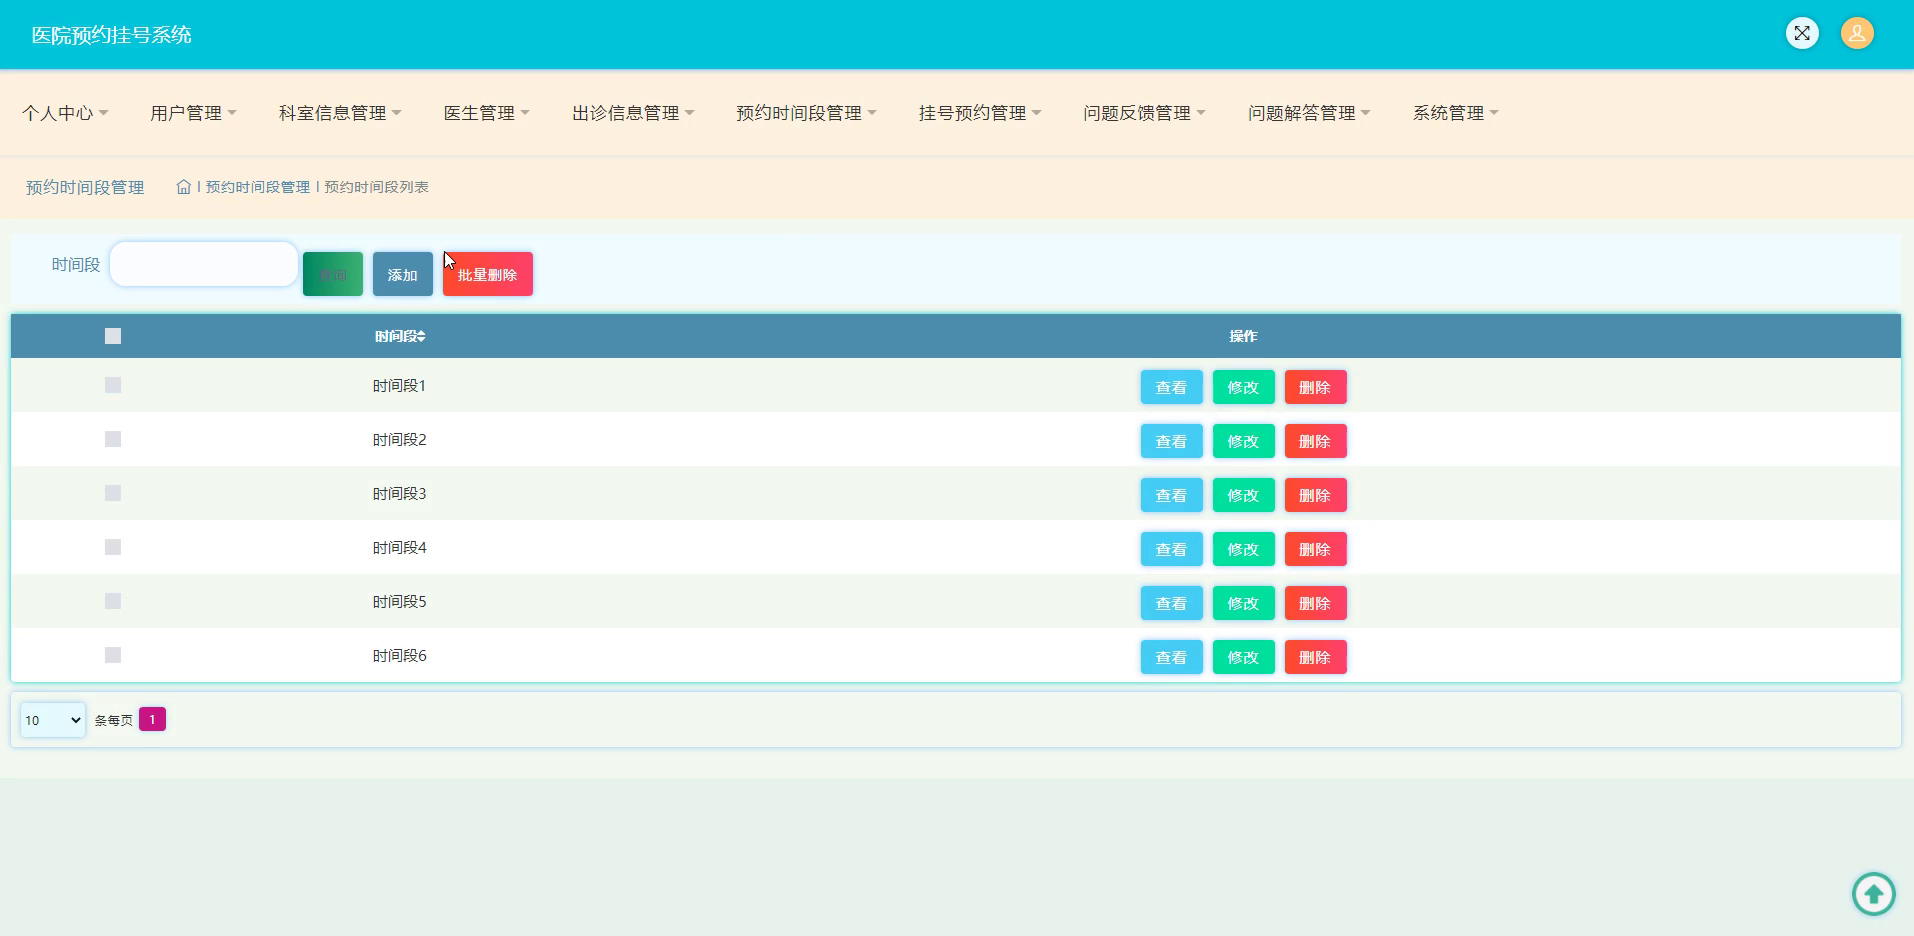Viewport: 1914px width, 936px height.
Task: Click 修改 for 时间段6
Action: 1243,657
